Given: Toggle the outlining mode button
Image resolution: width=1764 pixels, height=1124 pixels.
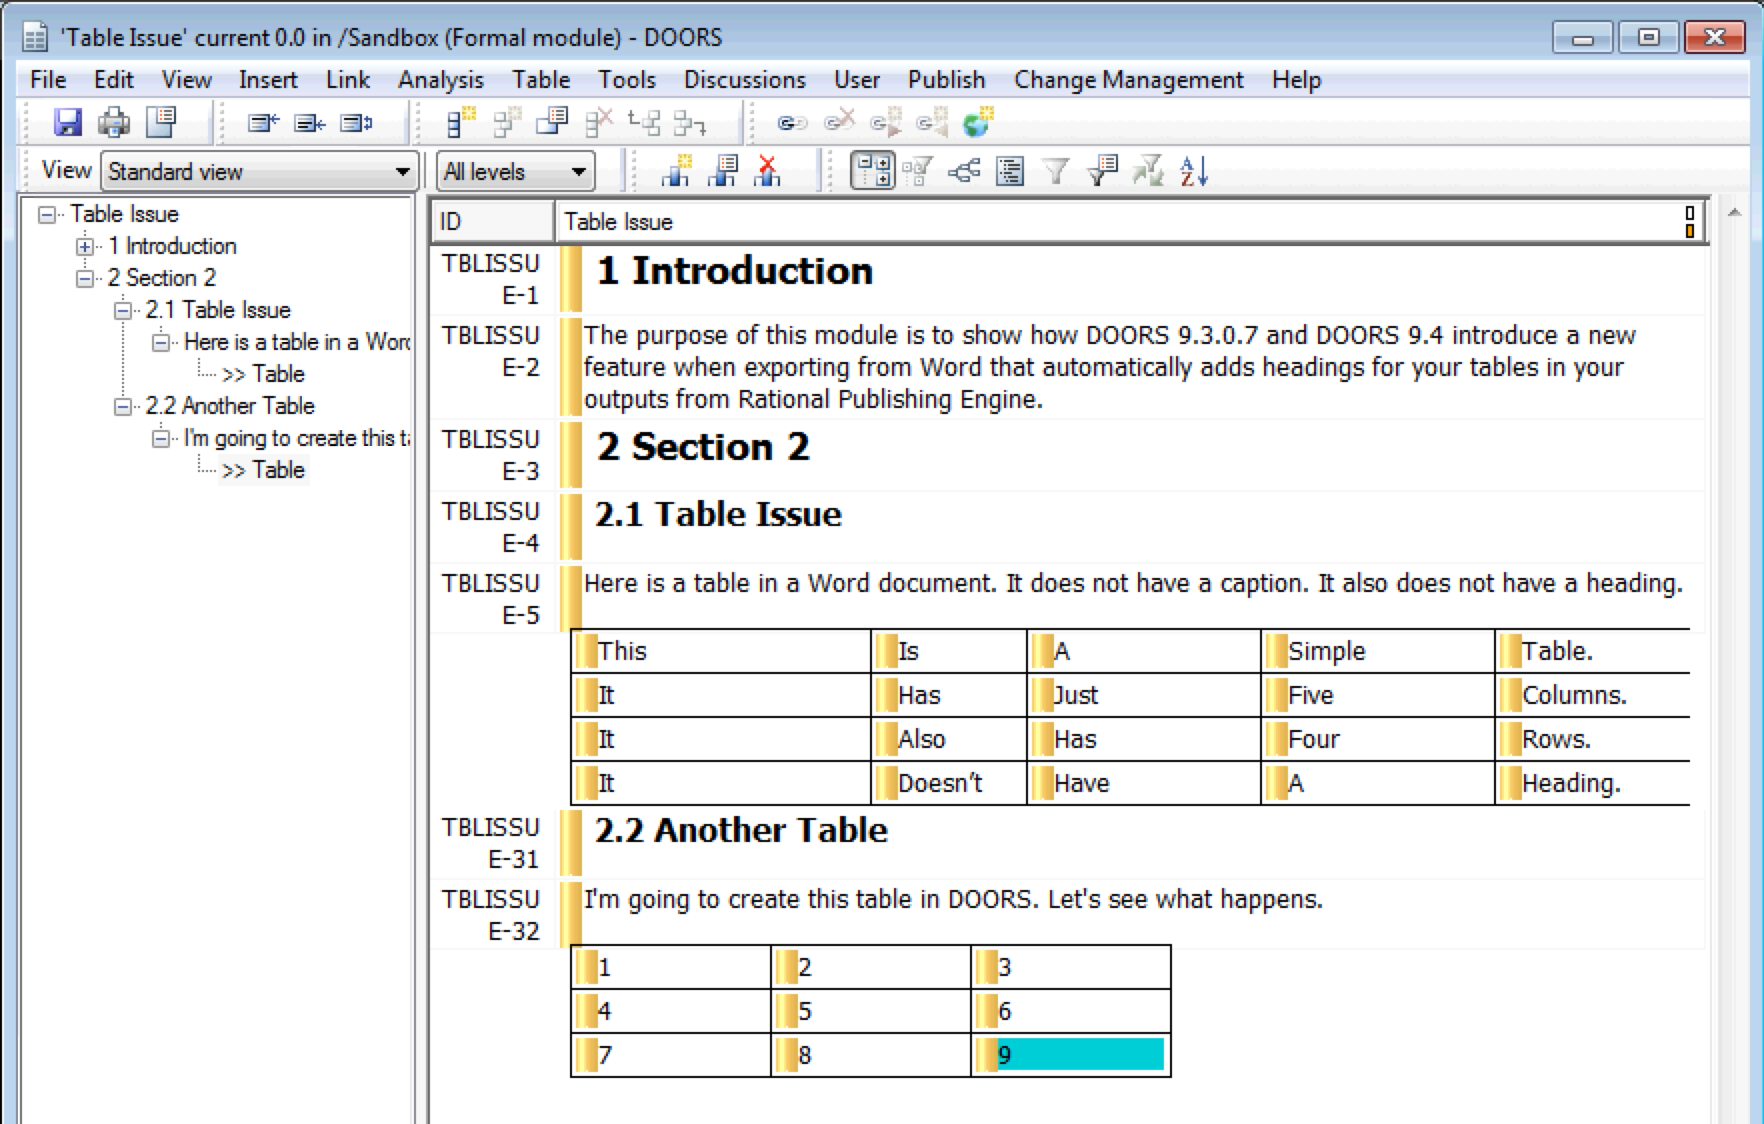Looking at the screenshot, I should point(872,171).
